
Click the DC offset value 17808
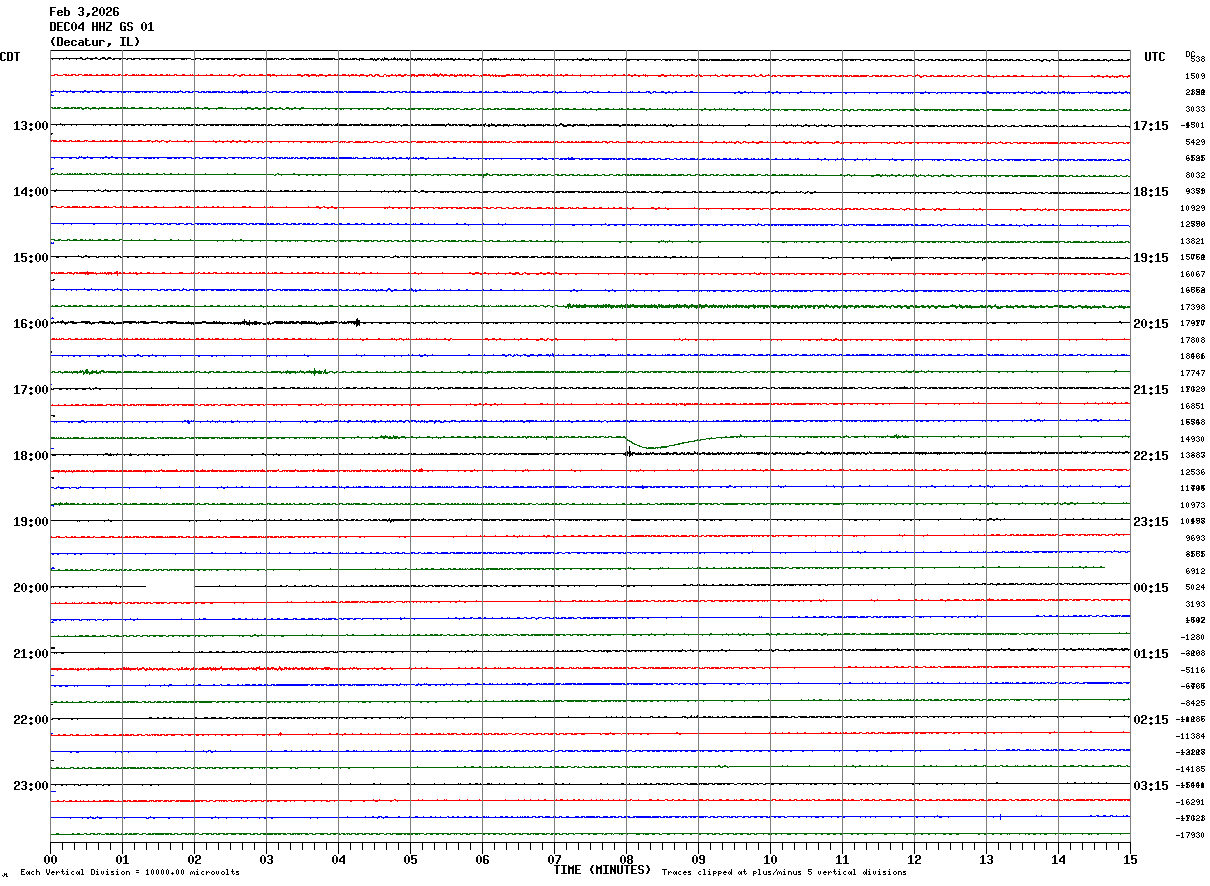pyautogui.click(x=1193, y=340)
